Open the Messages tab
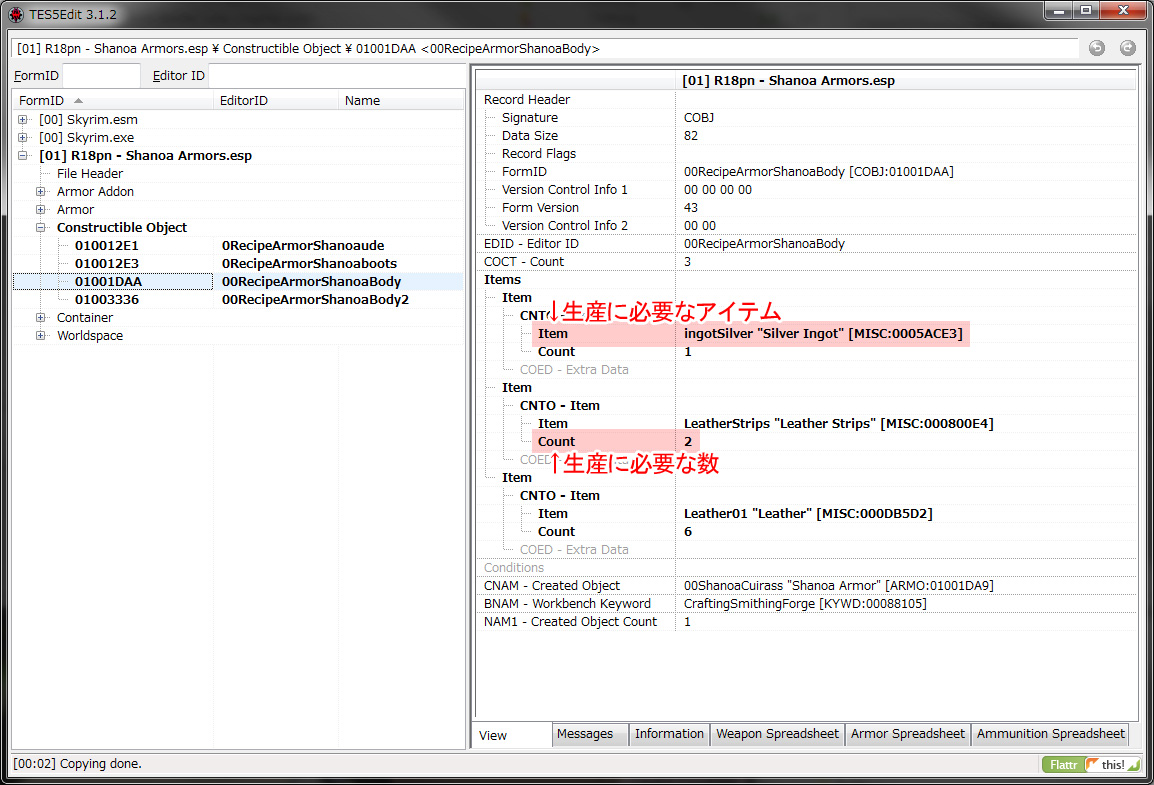Screen dimensions: 1154x785 coord(590,734)
